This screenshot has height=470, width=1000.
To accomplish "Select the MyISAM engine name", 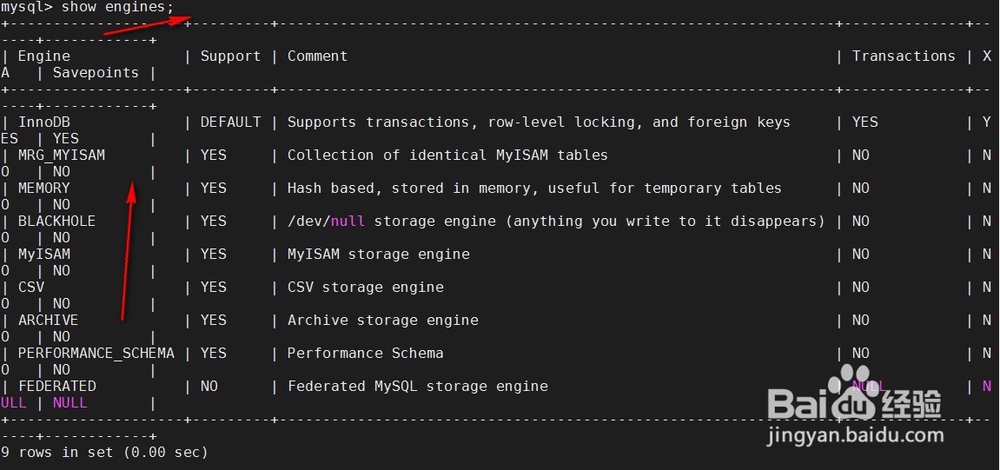I will click(x=44, y=254).
